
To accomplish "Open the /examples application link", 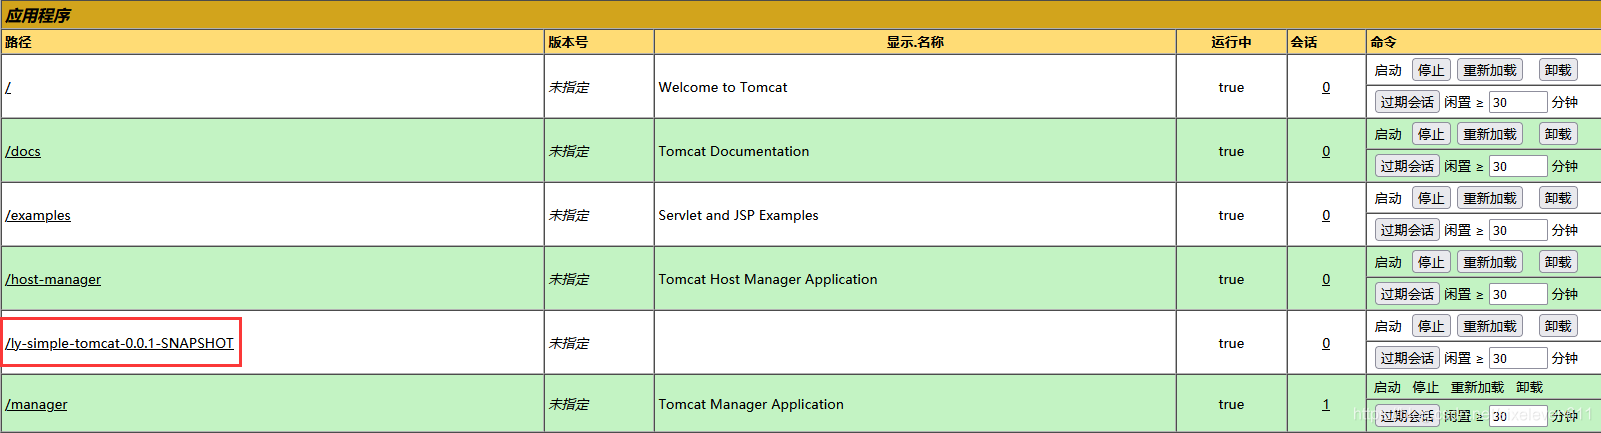I will pyautogui.click(x=38, y=215).
